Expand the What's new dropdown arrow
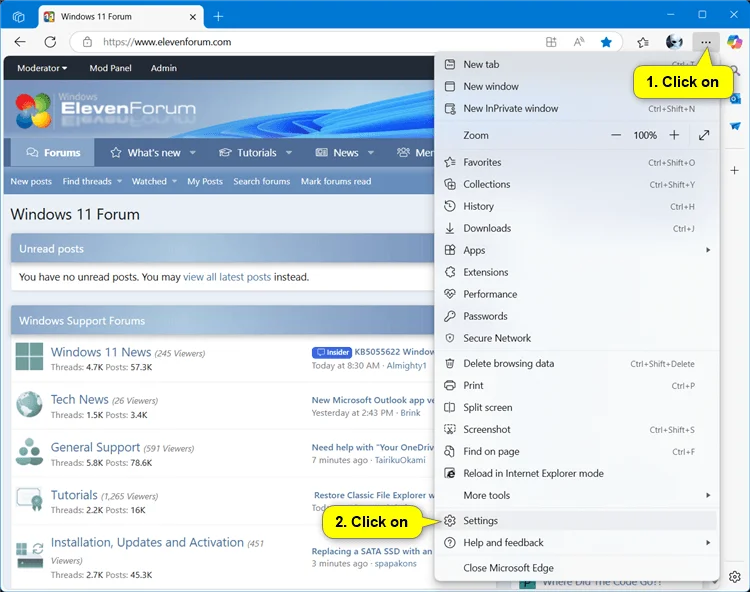This screenshot has width=750, height=592. pos(192,153)
